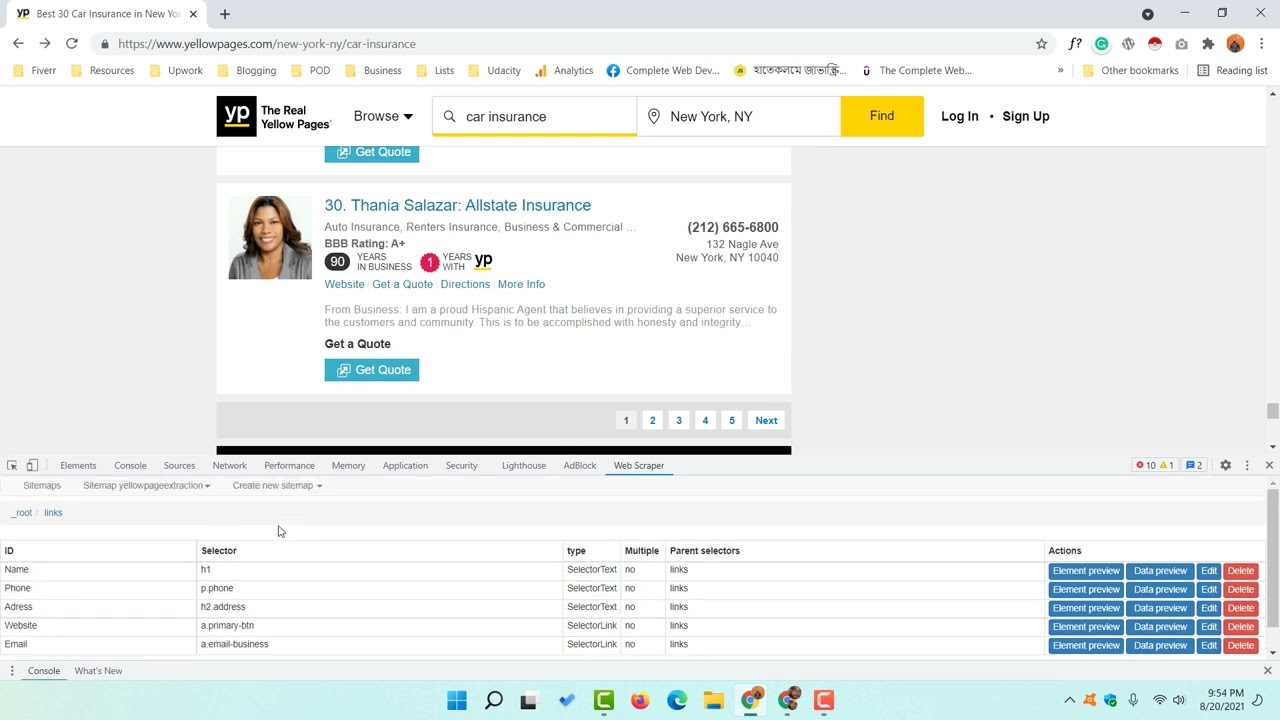Open the Extensions puzzle icon
Image resolution: width=1280 pixels, height=720 pixels.
pyautogui.click(x=1208, y=44)
